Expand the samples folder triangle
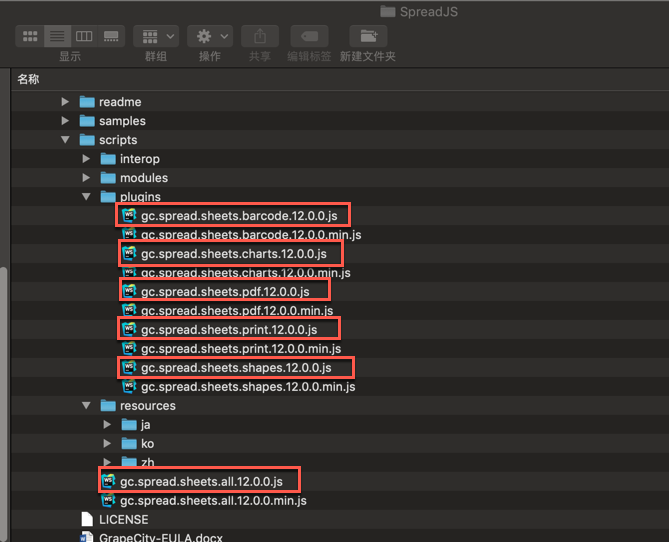The width and height of the screenshot is (669, 542). tap(66, 121)
